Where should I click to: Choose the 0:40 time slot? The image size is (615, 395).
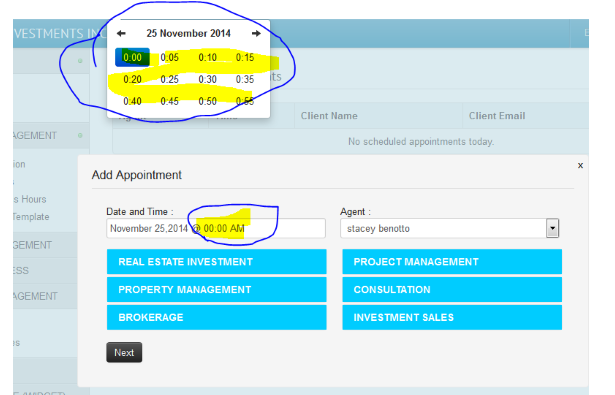[x=132, y=102]
